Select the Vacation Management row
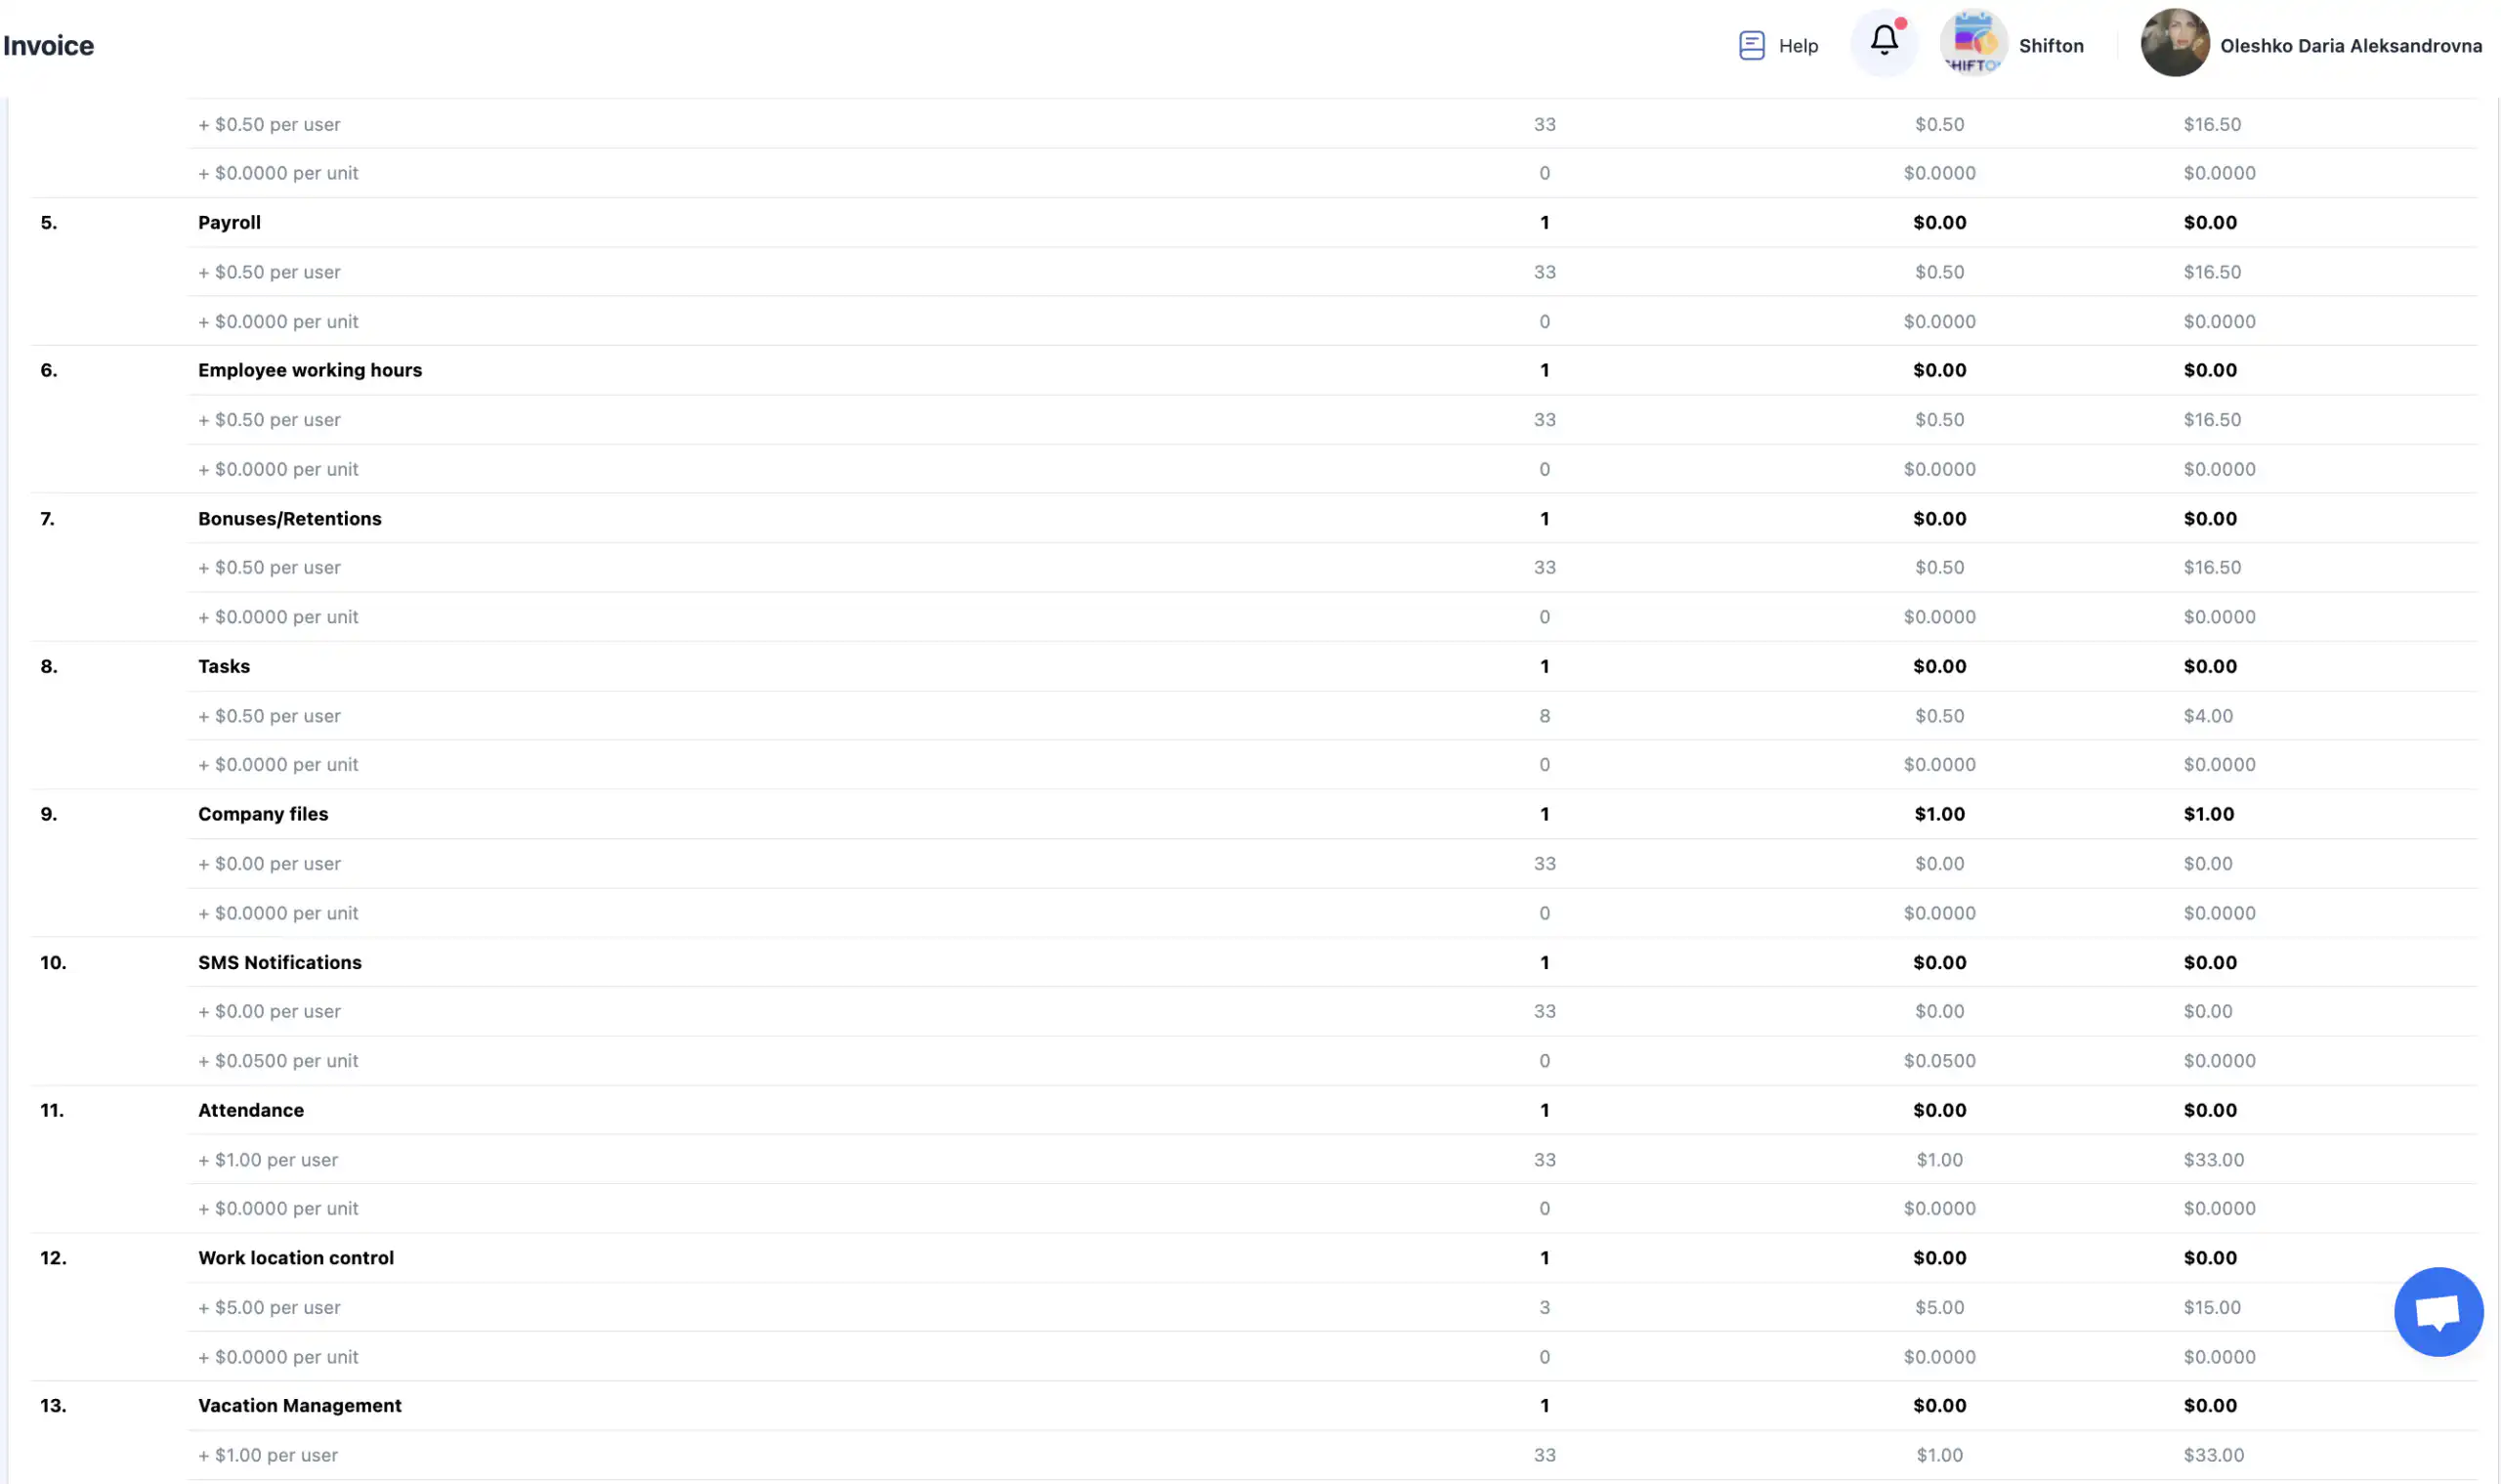 [300, 1405]
